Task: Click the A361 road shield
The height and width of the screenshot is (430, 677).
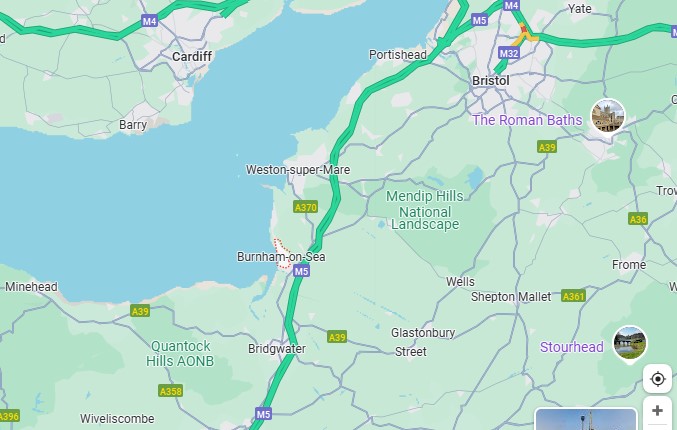Action: coord(573,296)
